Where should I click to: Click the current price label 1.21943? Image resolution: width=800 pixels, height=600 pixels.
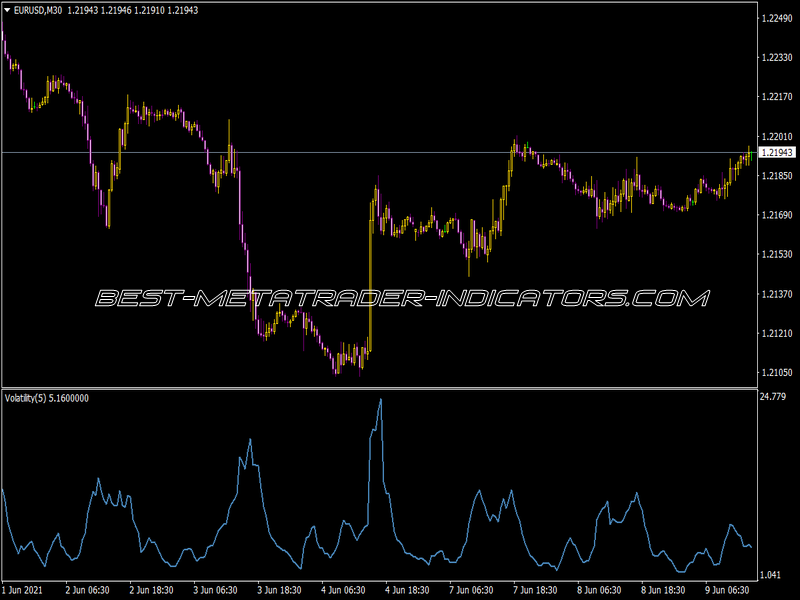coord(777,153)
